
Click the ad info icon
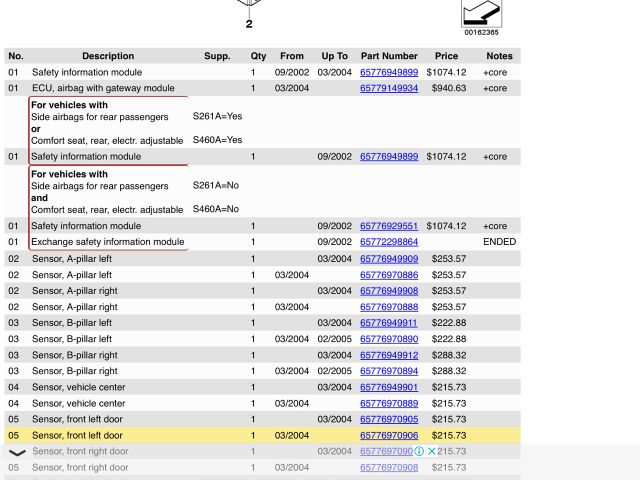pyautogui.click(x=419, y=451)
